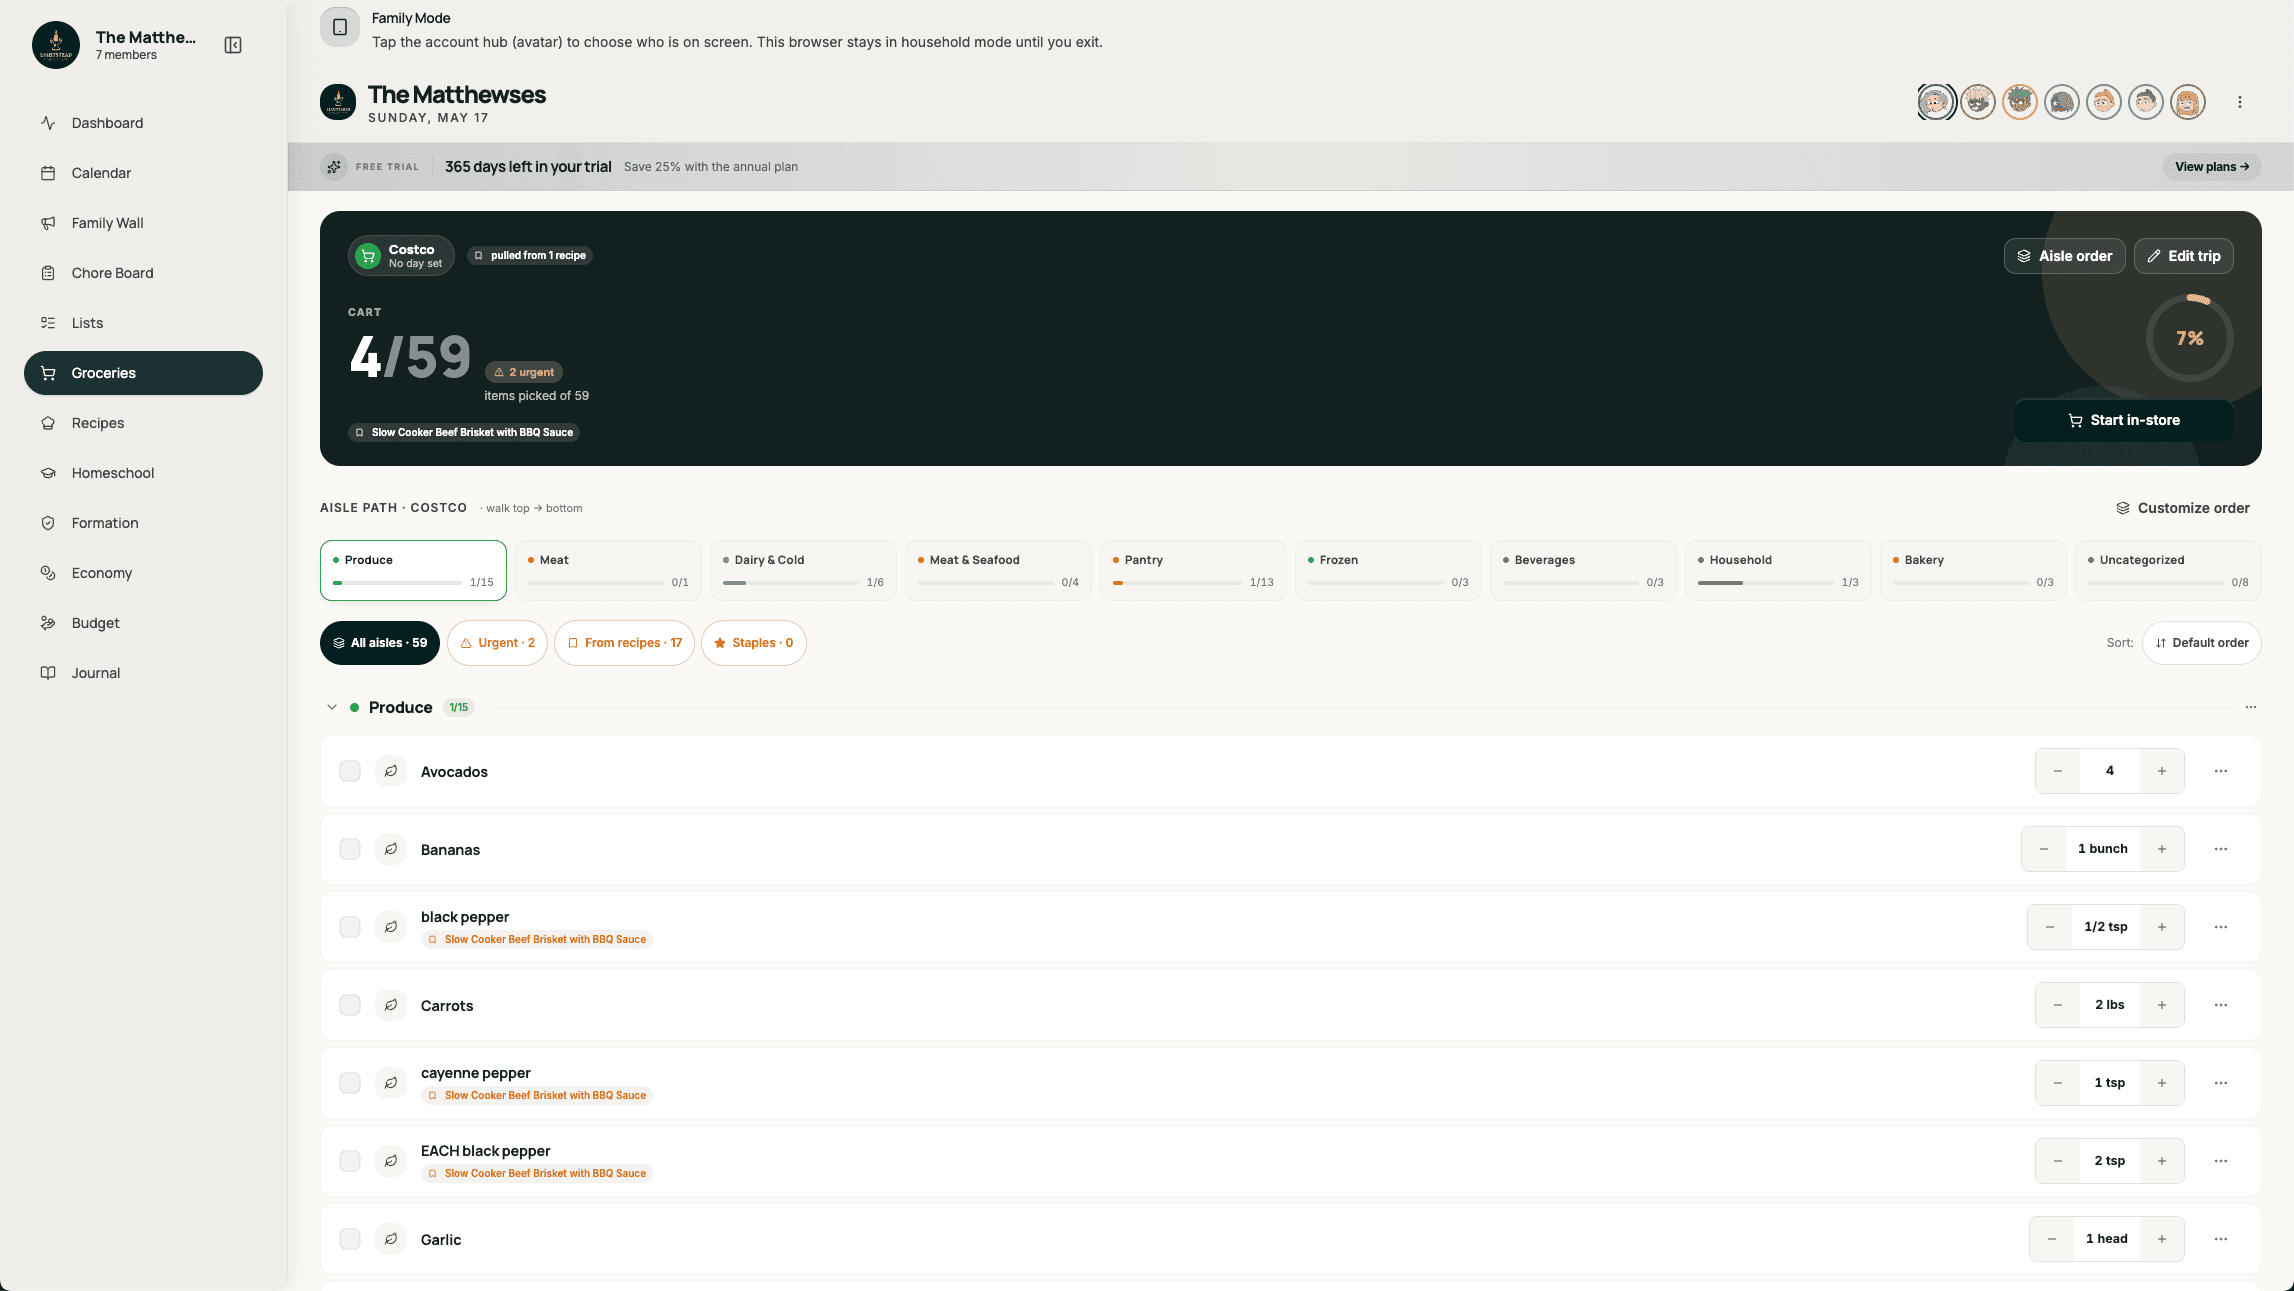Open Formation shield item
This screenshot has height=1291, width=2294.
coord(143,523)
